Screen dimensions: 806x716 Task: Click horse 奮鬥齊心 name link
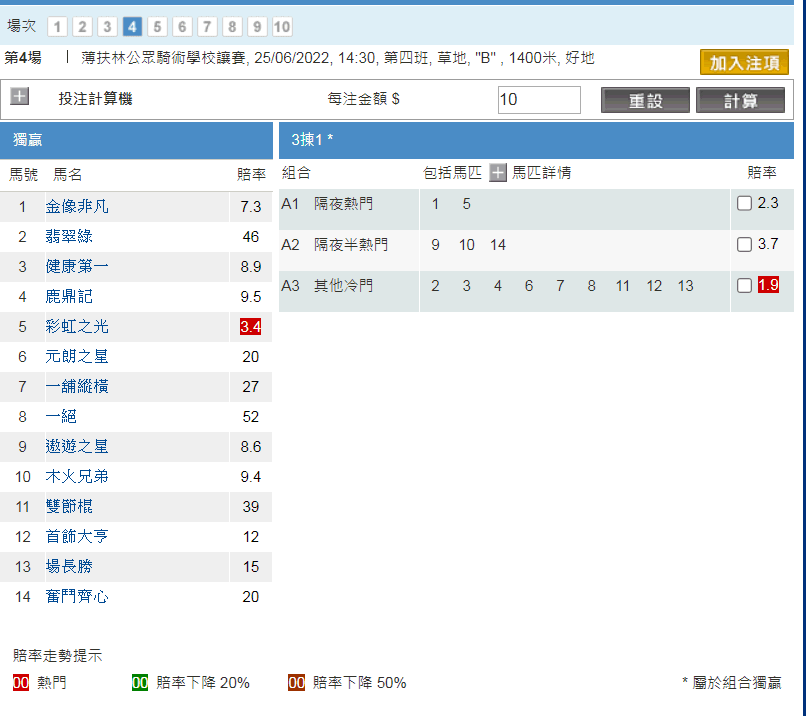tap(77, 597)
